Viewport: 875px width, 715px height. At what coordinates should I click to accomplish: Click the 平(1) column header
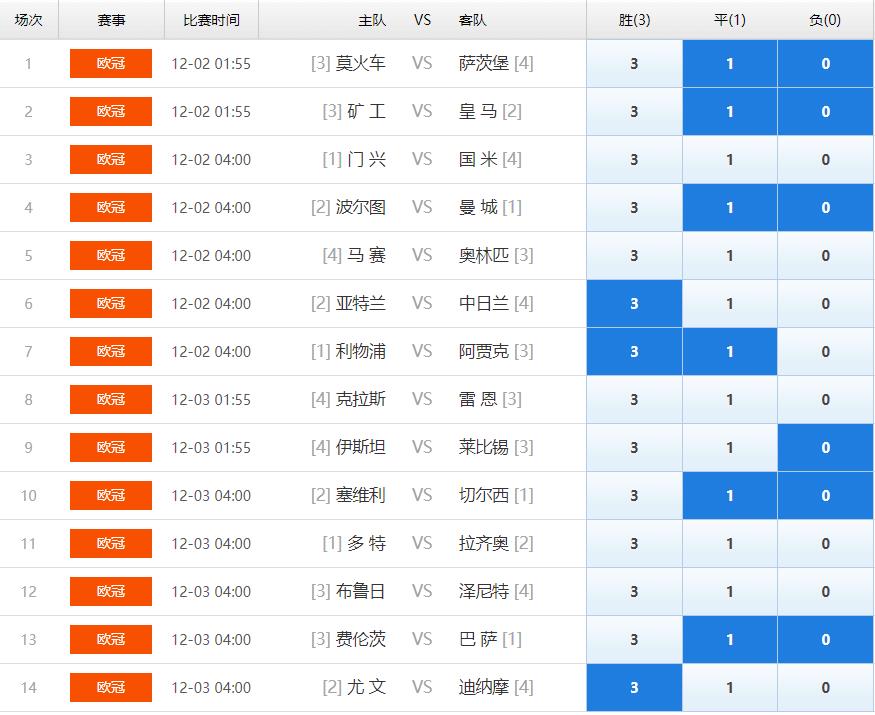pyautogui.click(x=730, y=20)
